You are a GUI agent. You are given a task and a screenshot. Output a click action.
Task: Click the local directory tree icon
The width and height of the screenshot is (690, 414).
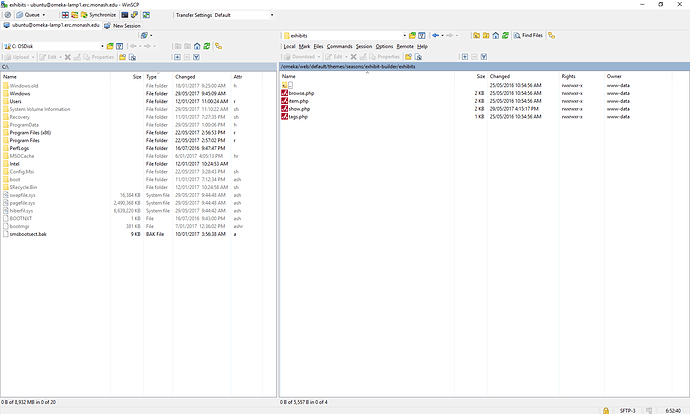(x=218, y=46)
